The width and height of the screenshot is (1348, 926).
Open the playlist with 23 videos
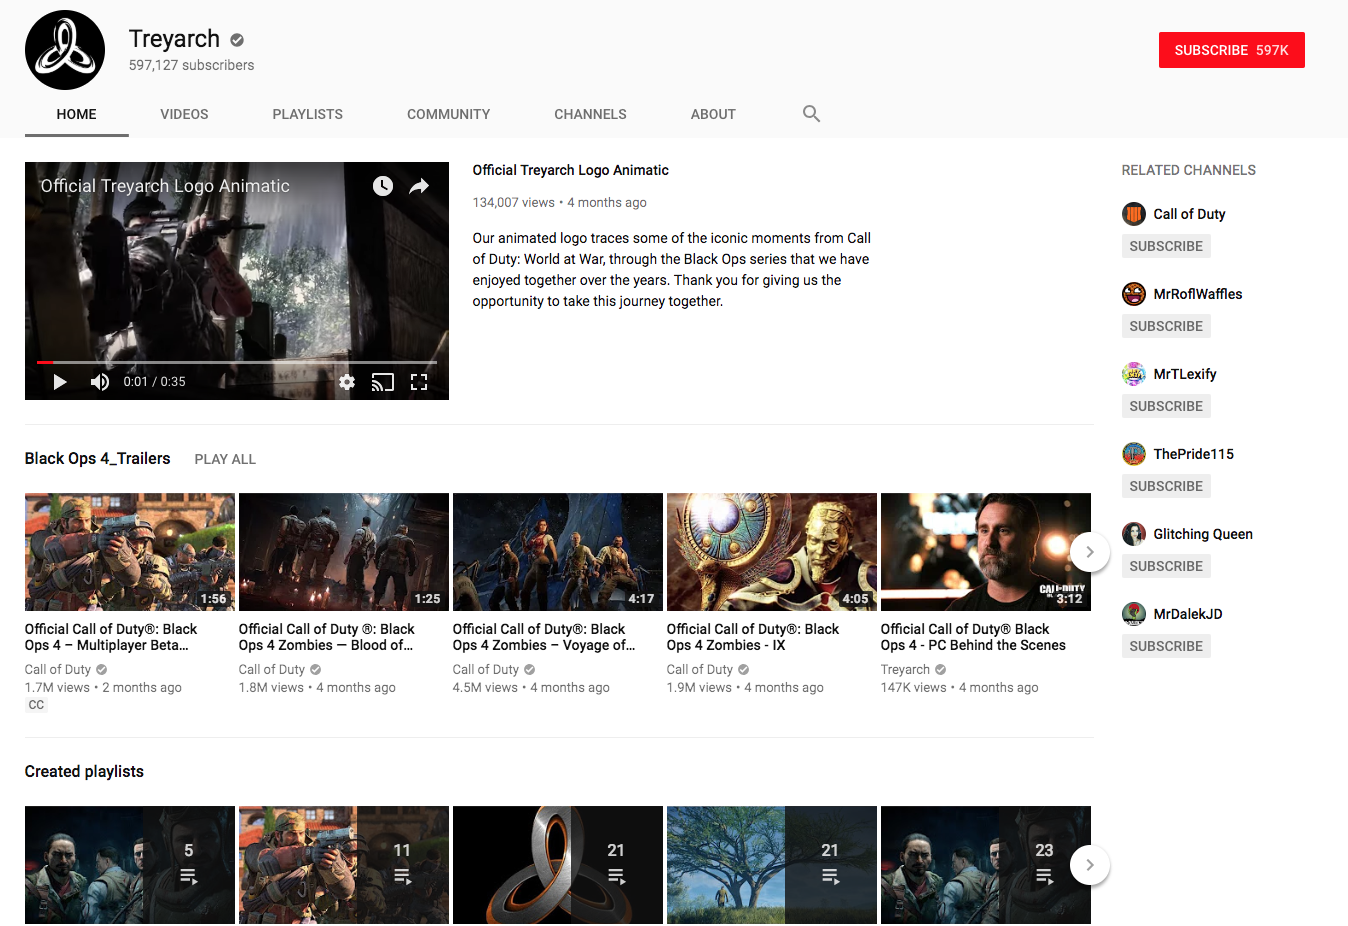pos(986,865)
